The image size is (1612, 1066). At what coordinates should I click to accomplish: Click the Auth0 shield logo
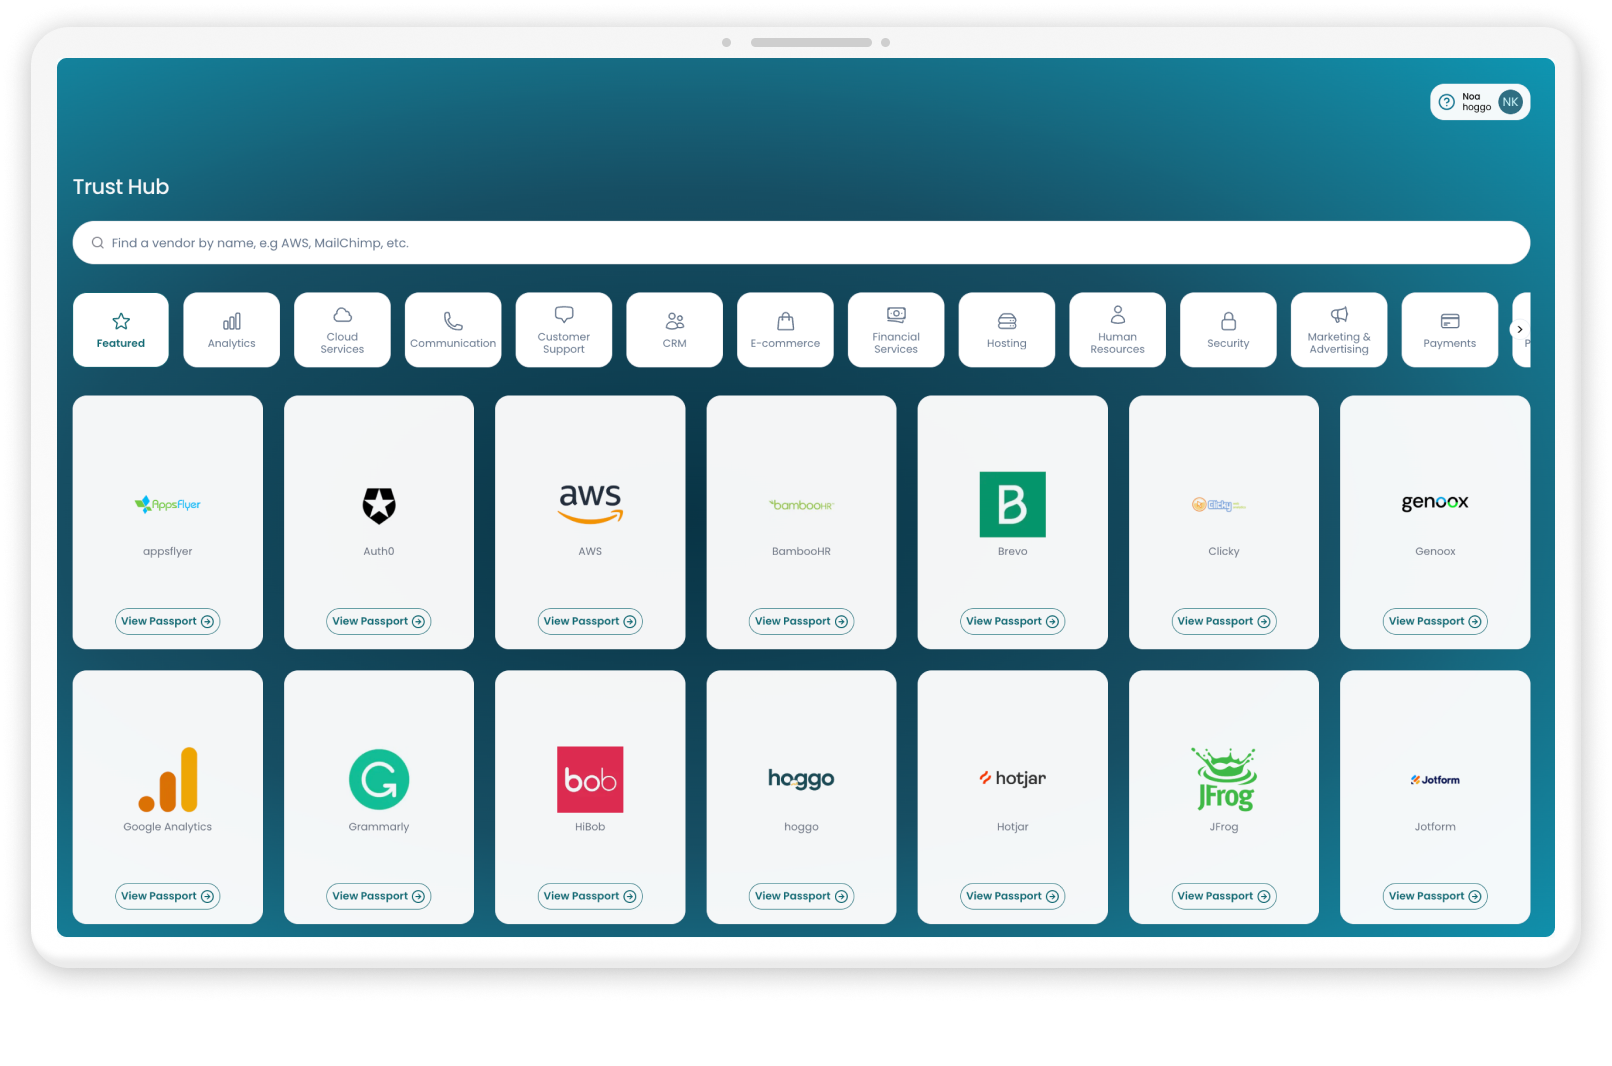(x=379, y=505)
